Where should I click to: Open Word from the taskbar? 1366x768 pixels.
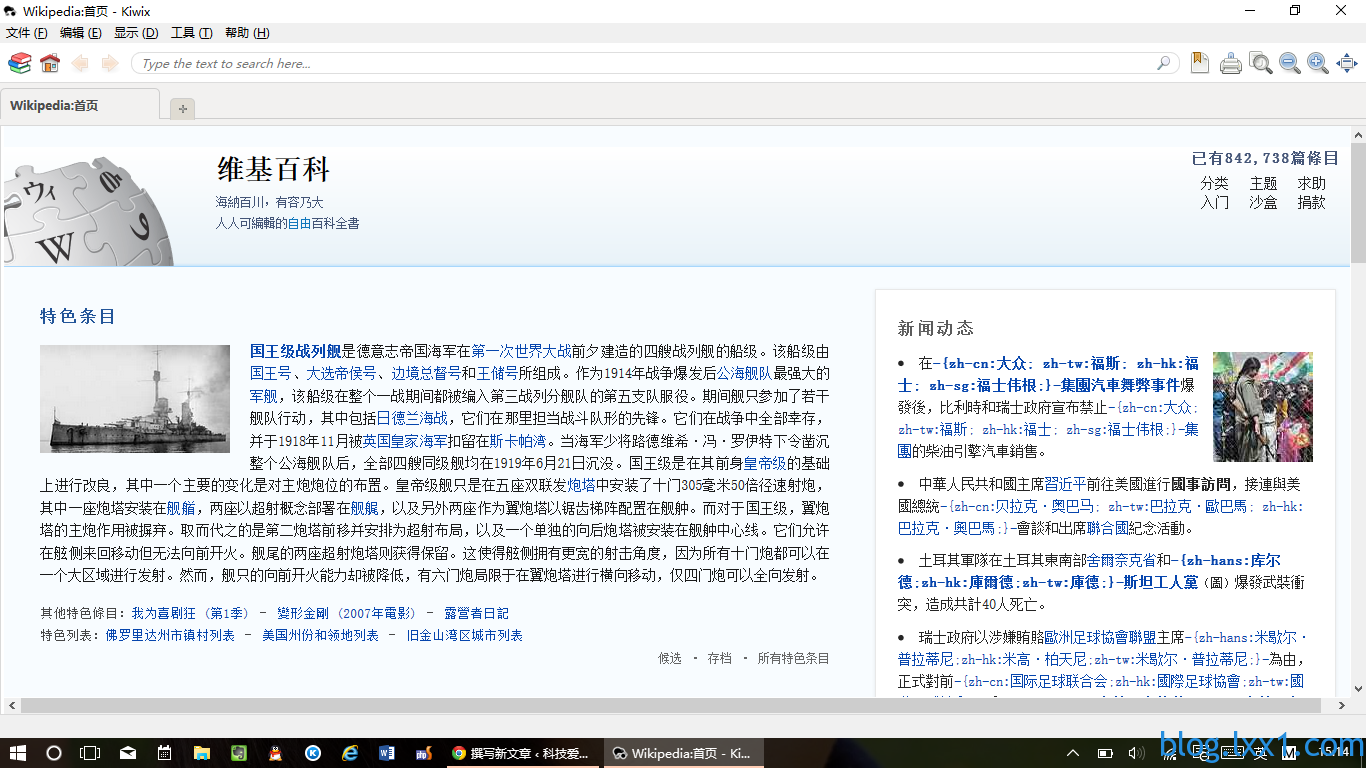click(x=387, y=753)
